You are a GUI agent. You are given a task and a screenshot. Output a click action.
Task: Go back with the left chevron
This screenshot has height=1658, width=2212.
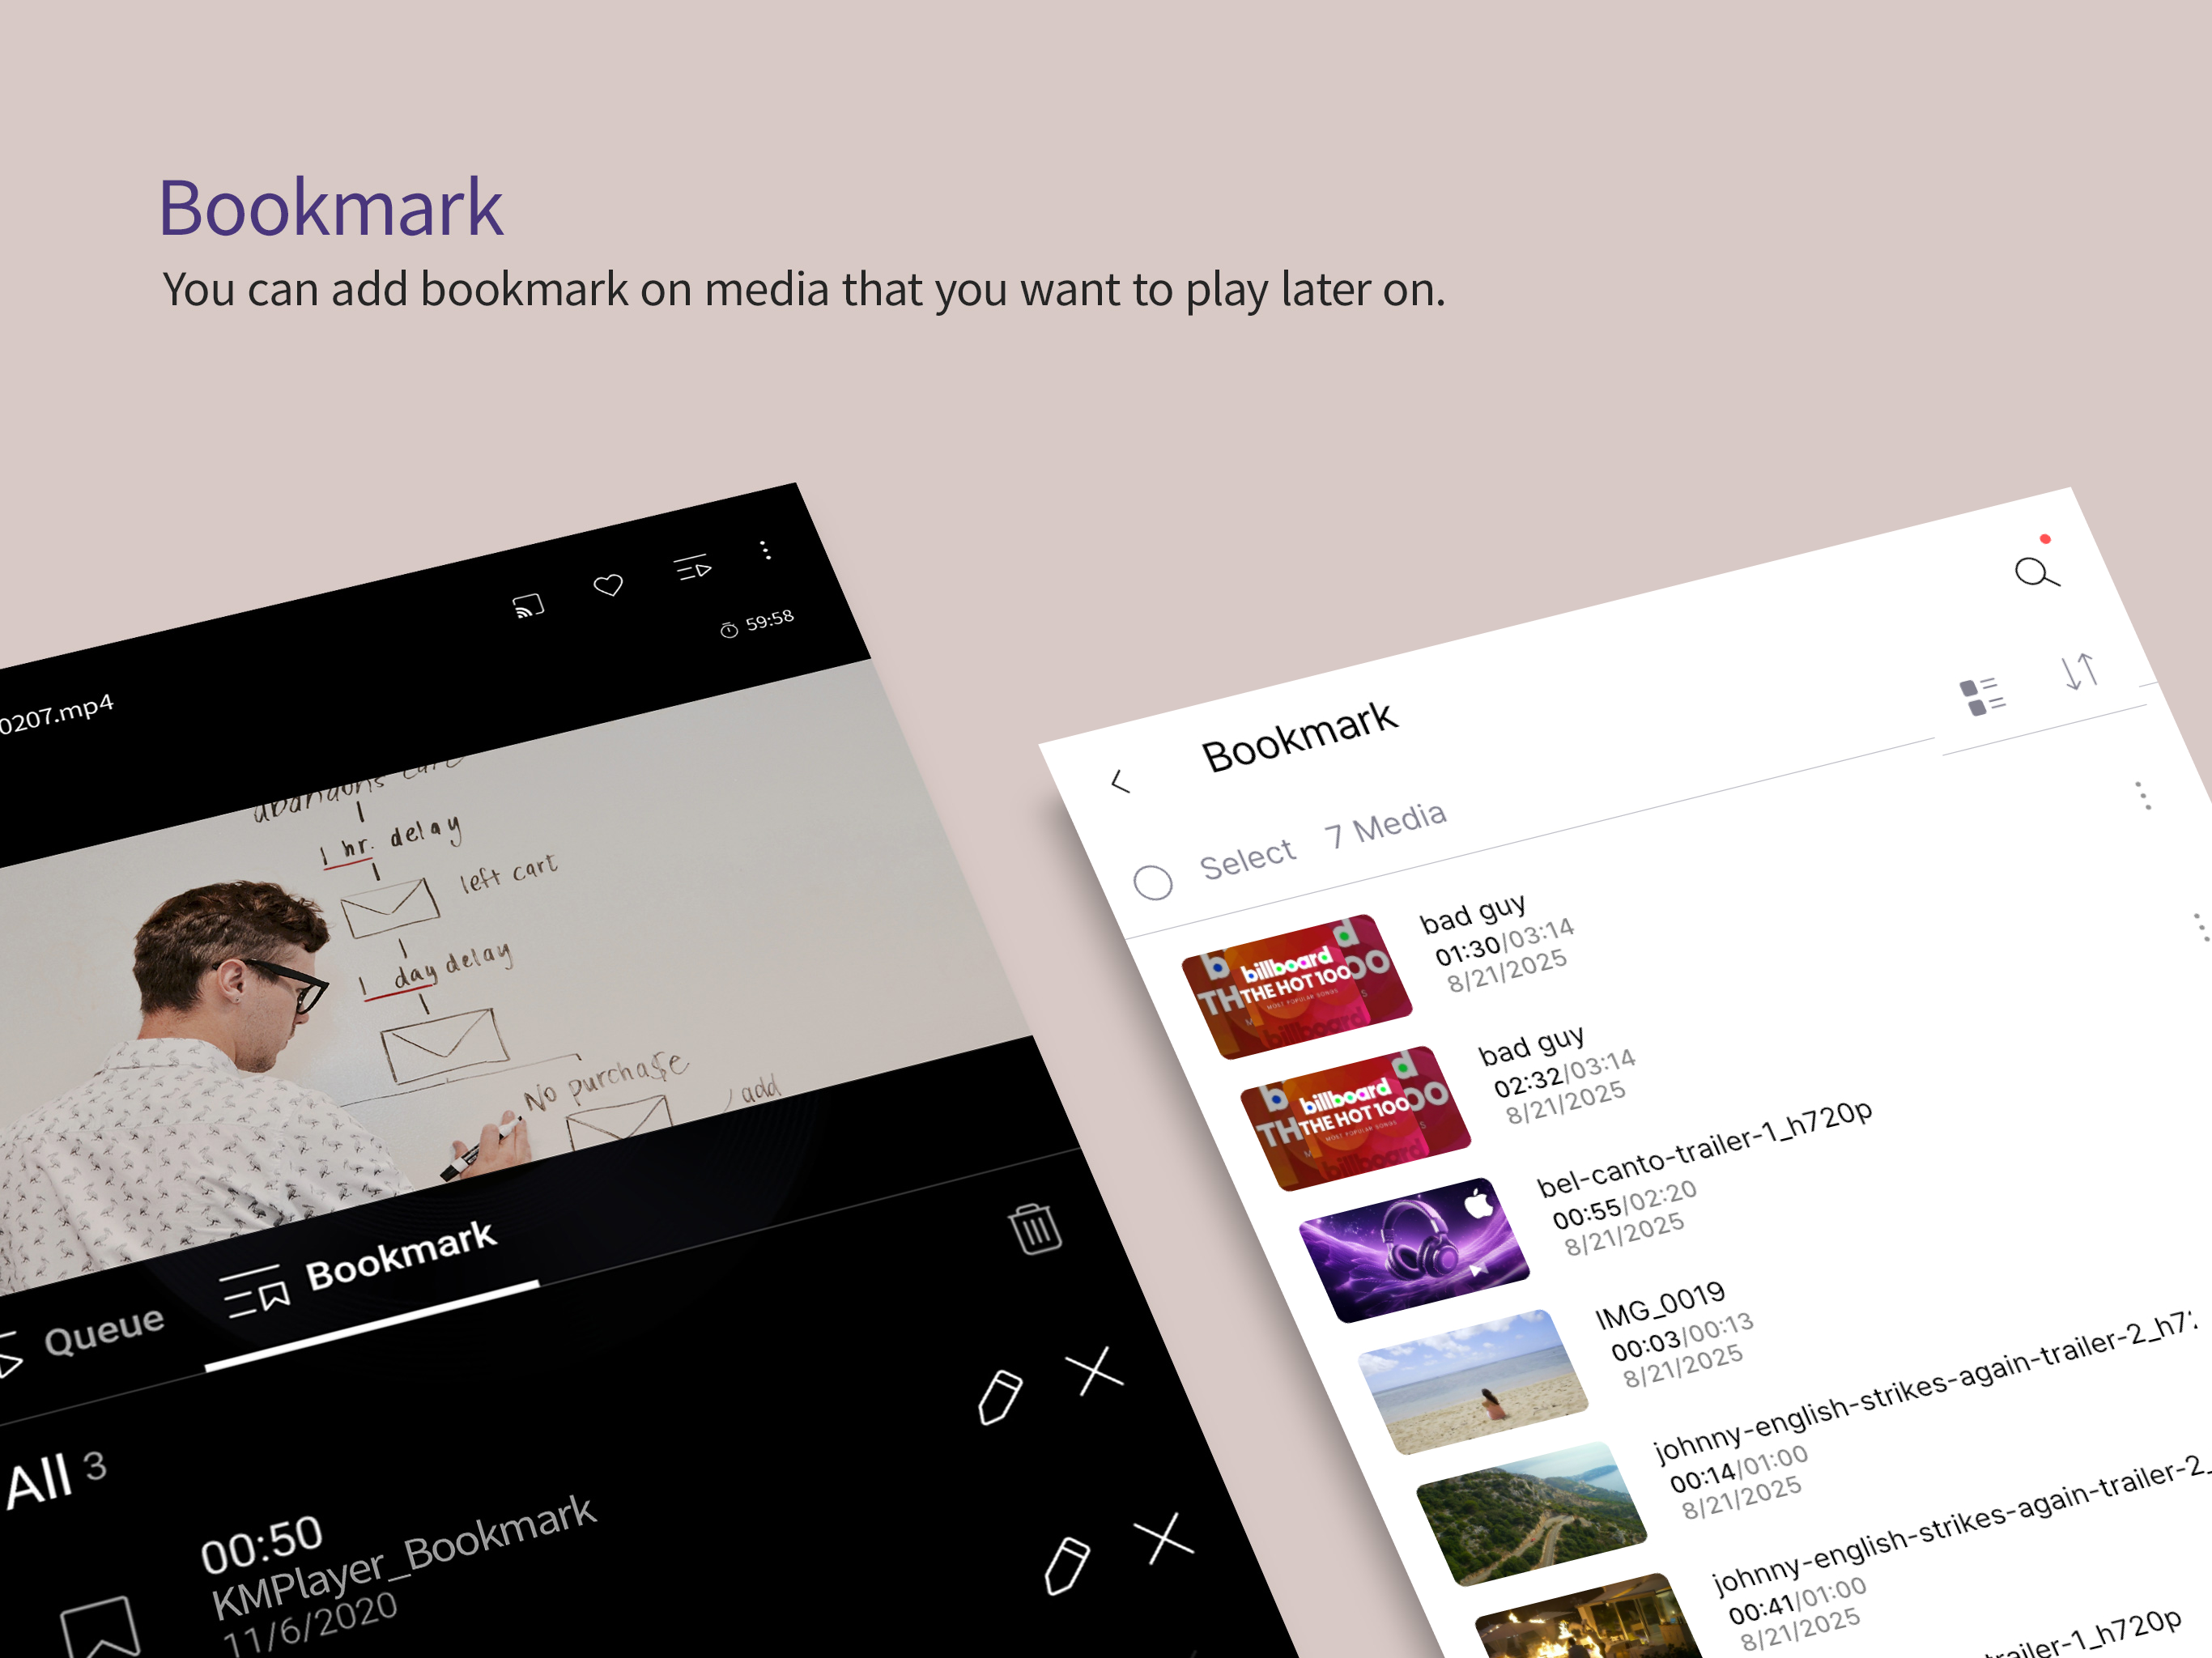click(1121, 782)
